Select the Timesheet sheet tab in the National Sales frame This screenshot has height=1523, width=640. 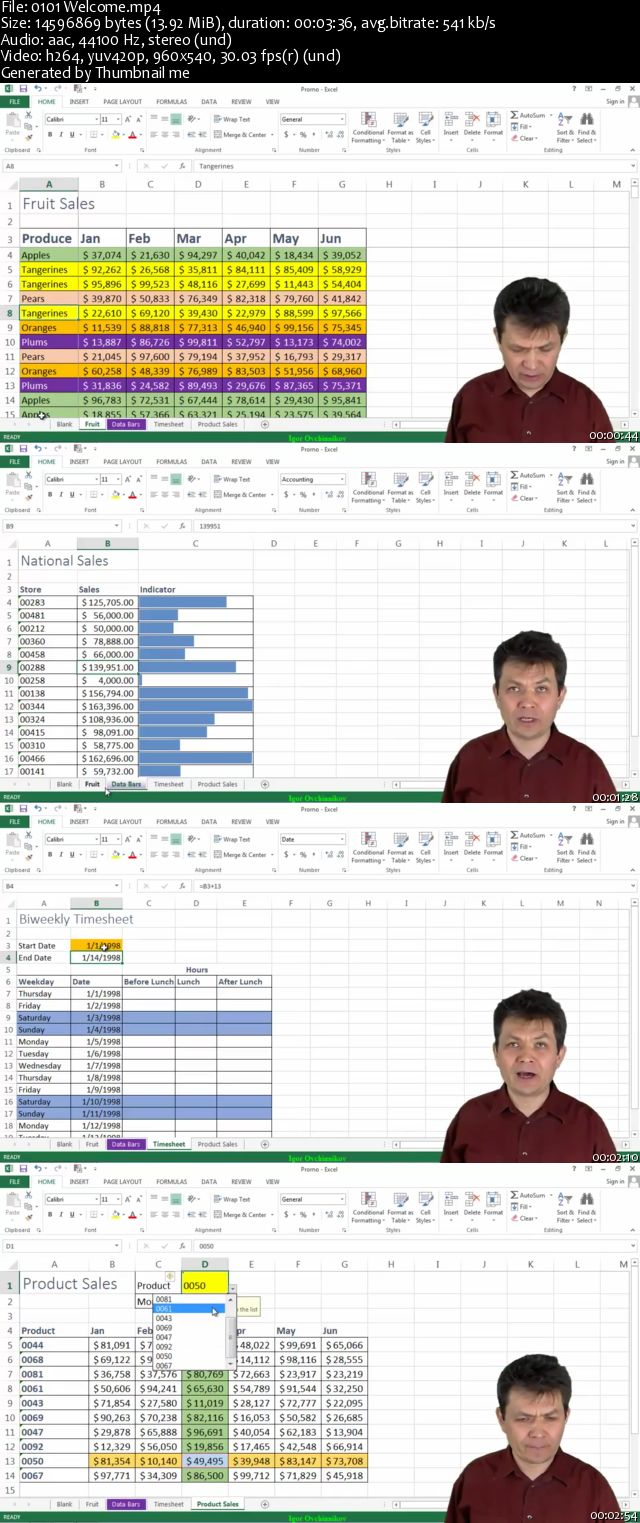pyautogui.click(x=168, y=784)
